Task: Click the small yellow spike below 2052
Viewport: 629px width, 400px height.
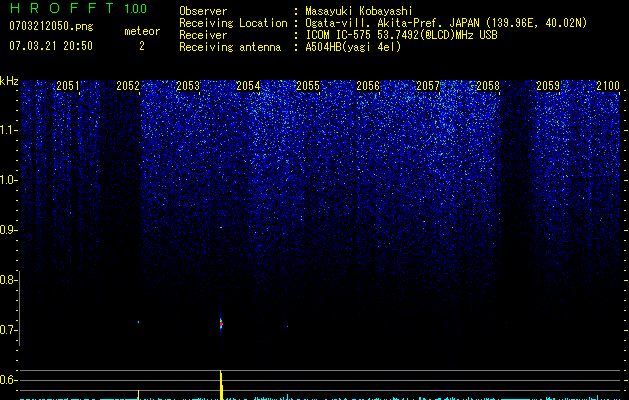Action: pyautogui.click(x=138, y=395)
